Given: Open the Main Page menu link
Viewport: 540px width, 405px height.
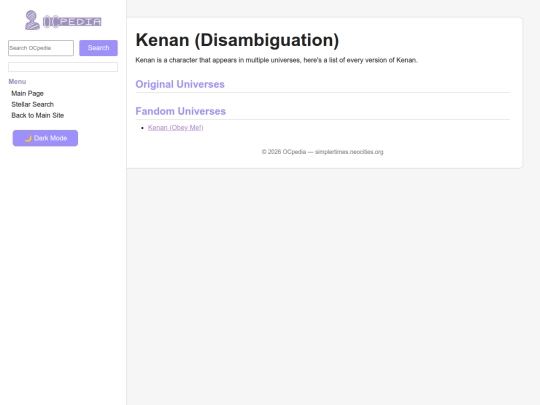Looking at the screenshot, I should click(28, 93).
